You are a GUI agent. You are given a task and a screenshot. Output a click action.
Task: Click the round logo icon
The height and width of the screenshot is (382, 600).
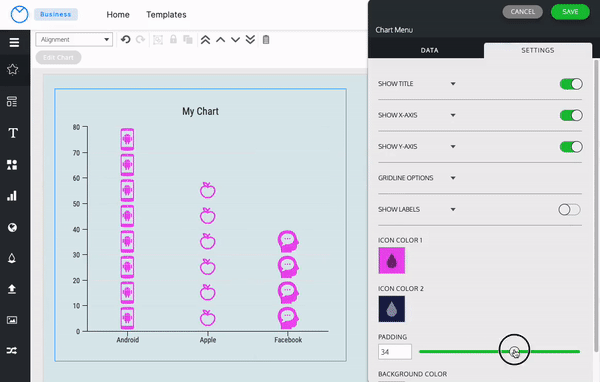(19, 15)
